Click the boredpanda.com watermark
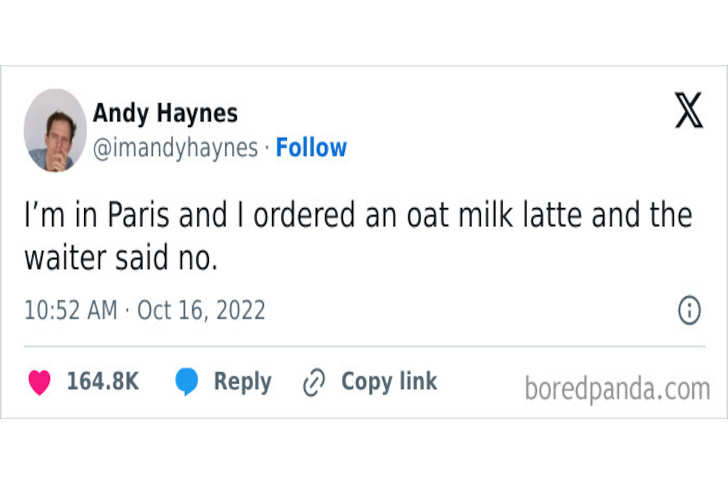This screenshot has width=728, height=485. tap(617, 388)
